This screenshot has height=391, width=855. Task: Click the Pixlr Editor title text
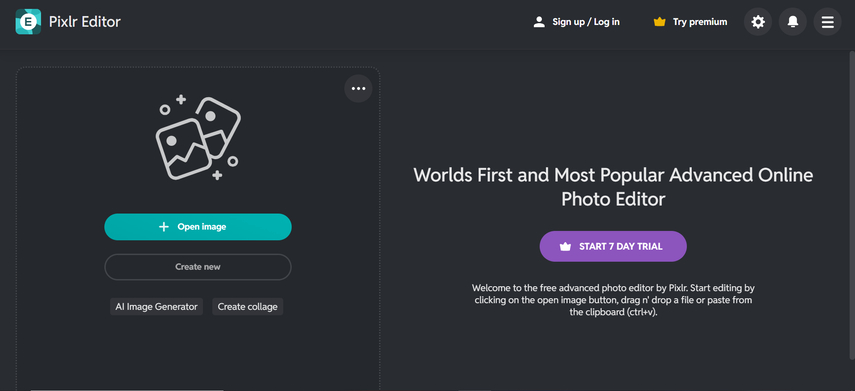click(85, 22)
